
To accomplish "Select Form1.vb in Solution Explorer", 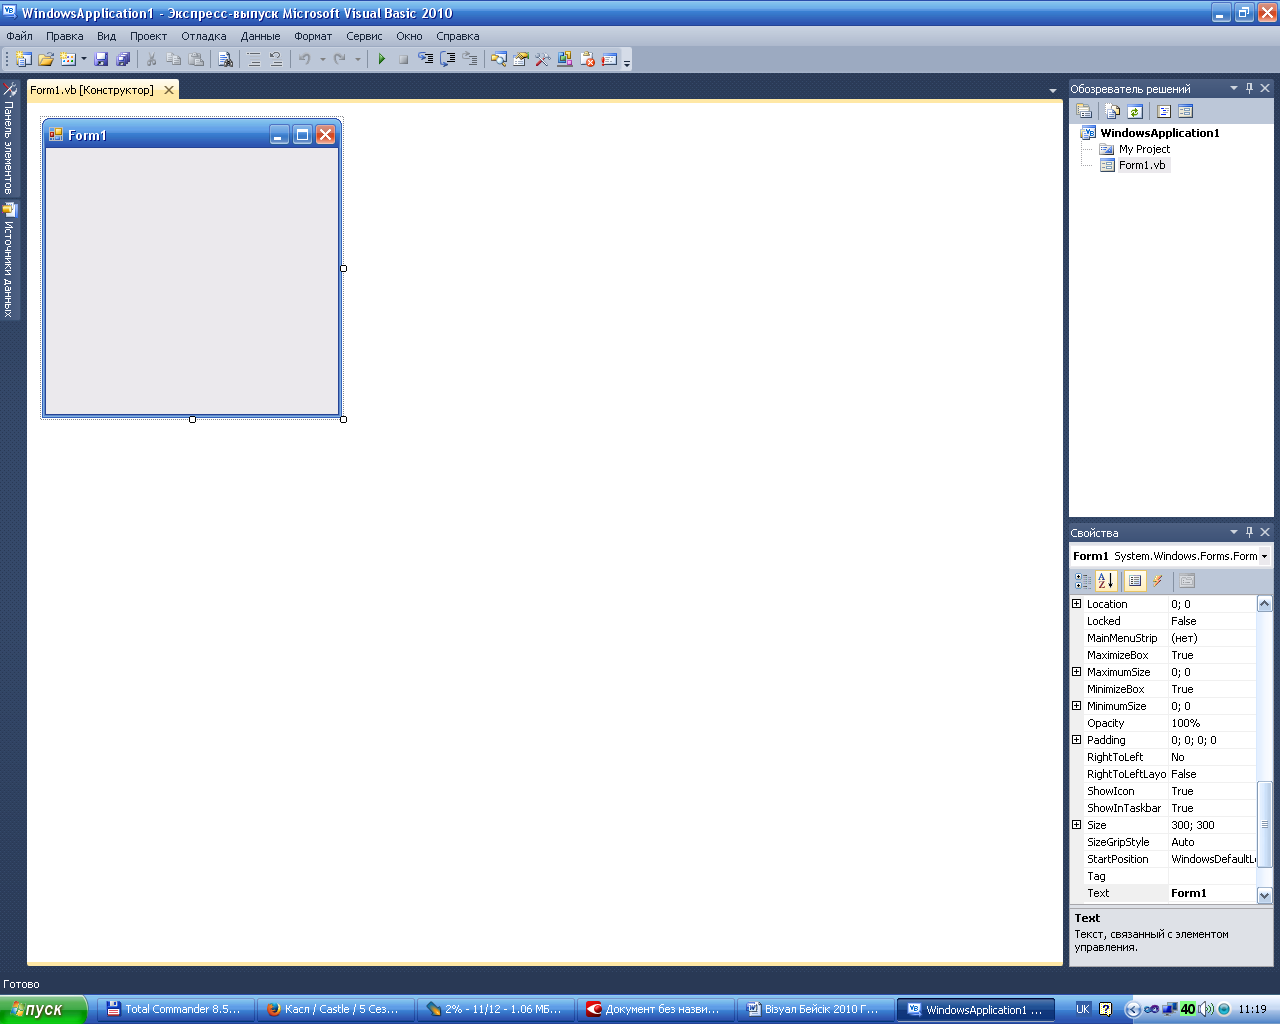I will tap(1142, 165).
